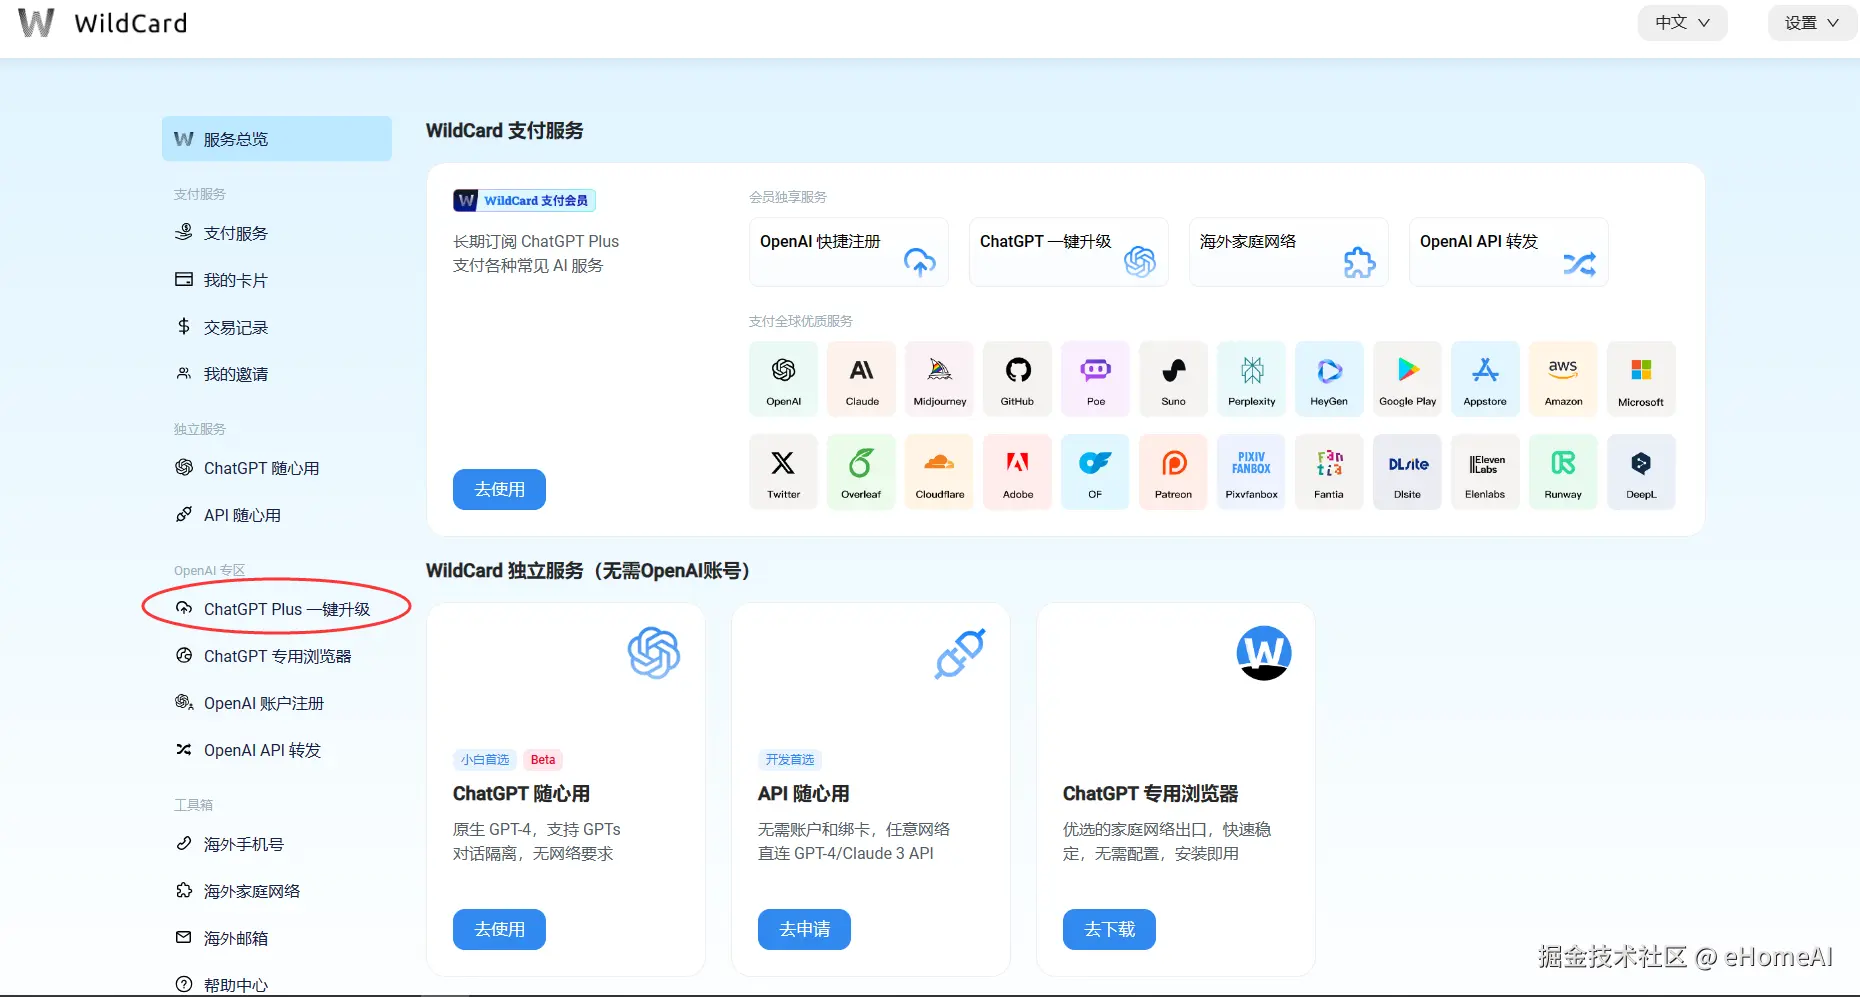Viewport: 1860px width, 997px height.
Task: Open the Fantia service tile
Action: [1330, 471]
